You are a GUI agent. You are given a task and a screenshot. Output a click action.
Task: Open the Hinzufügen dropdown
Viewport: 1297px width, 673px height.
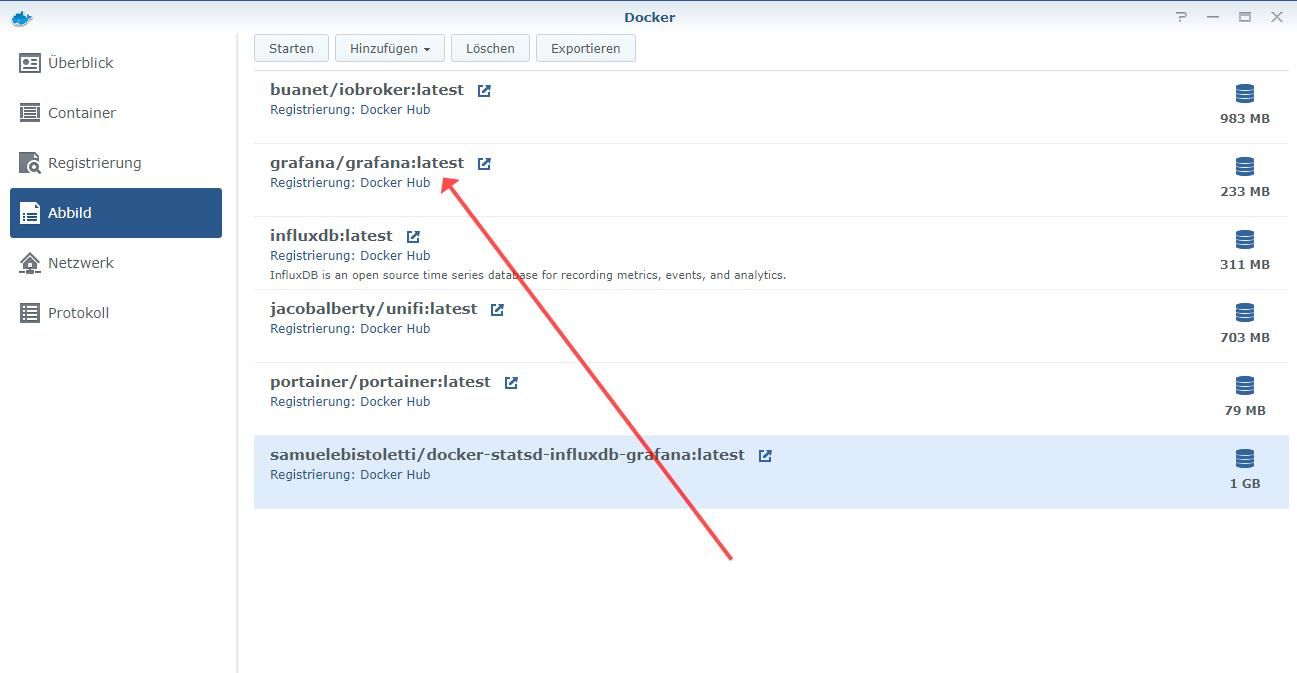tap(390, 48)
